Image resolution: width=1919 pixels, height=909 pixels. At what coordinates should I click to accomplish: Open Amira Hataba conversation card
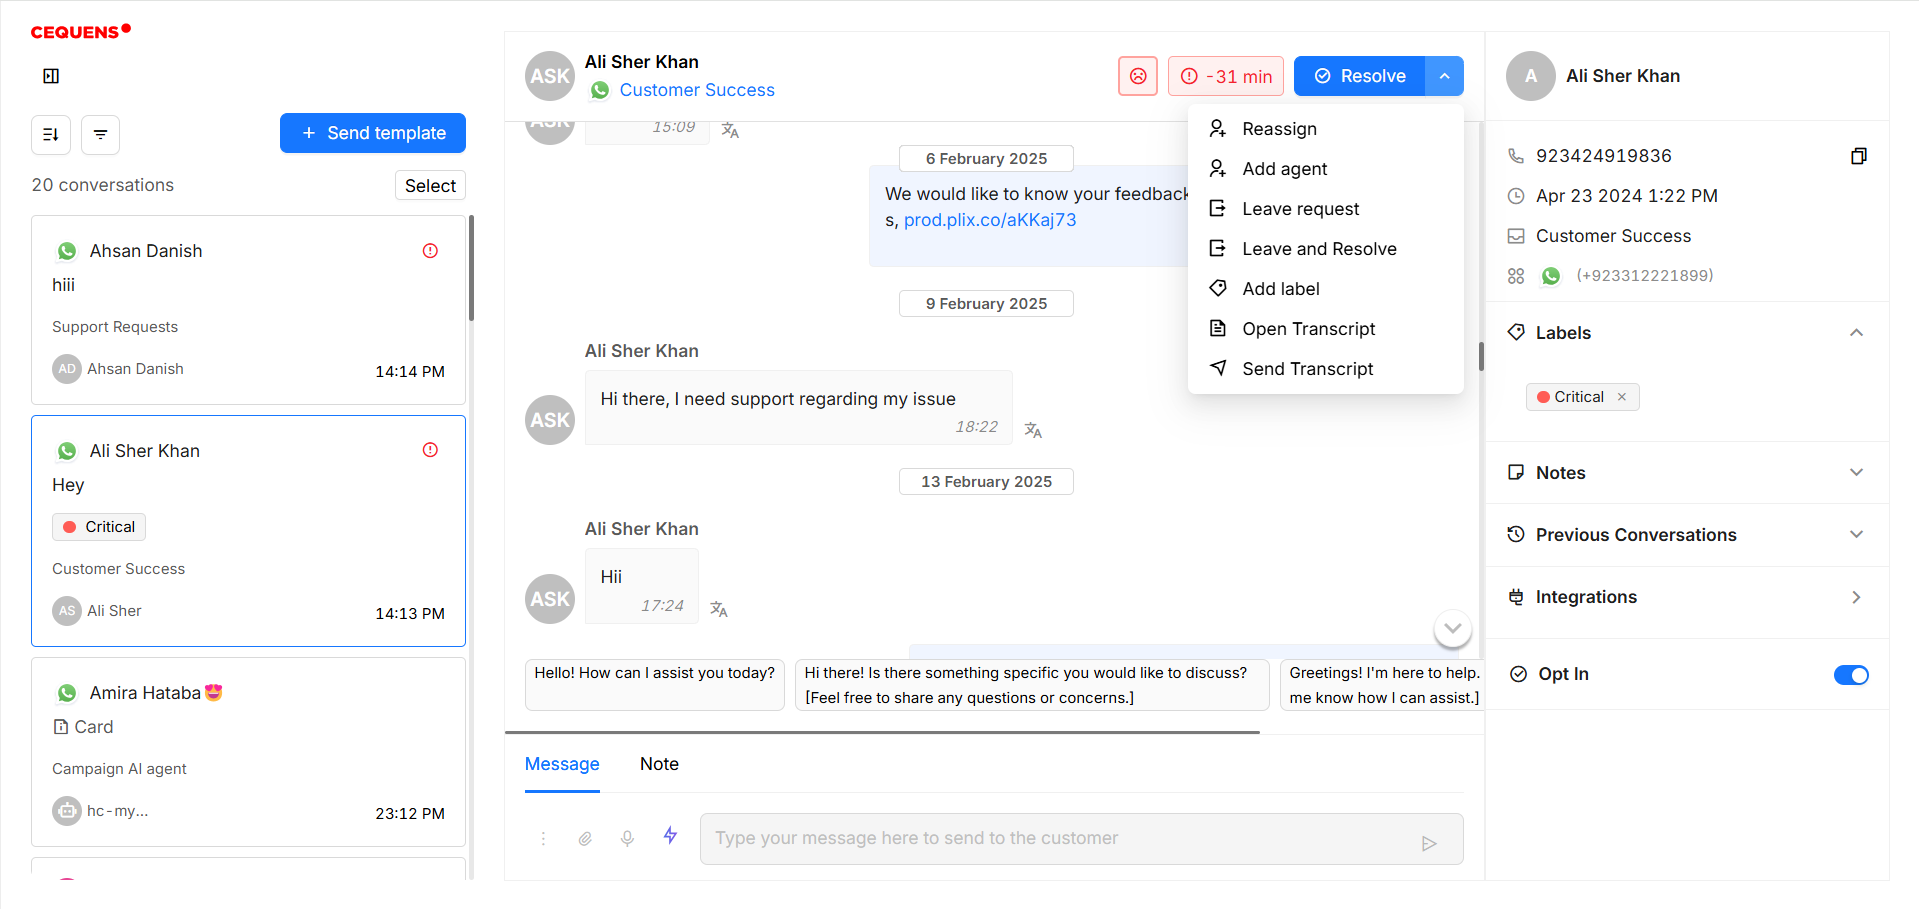coord(249,752)
